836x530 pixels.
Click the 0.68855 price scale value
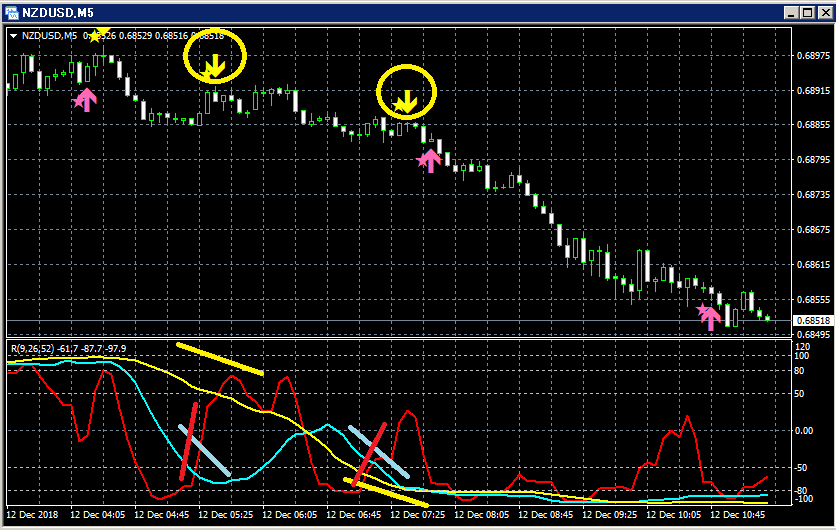point(814,125)
